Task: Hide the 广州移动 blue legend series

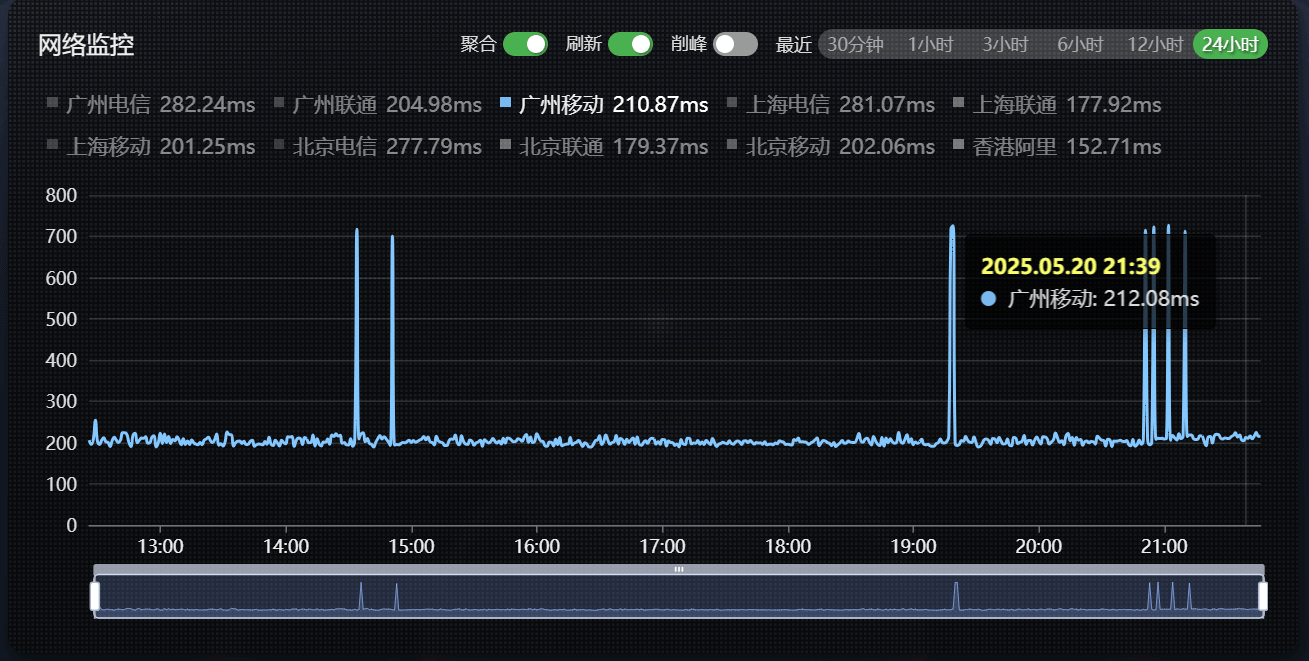Action: [x=603, y=105]
